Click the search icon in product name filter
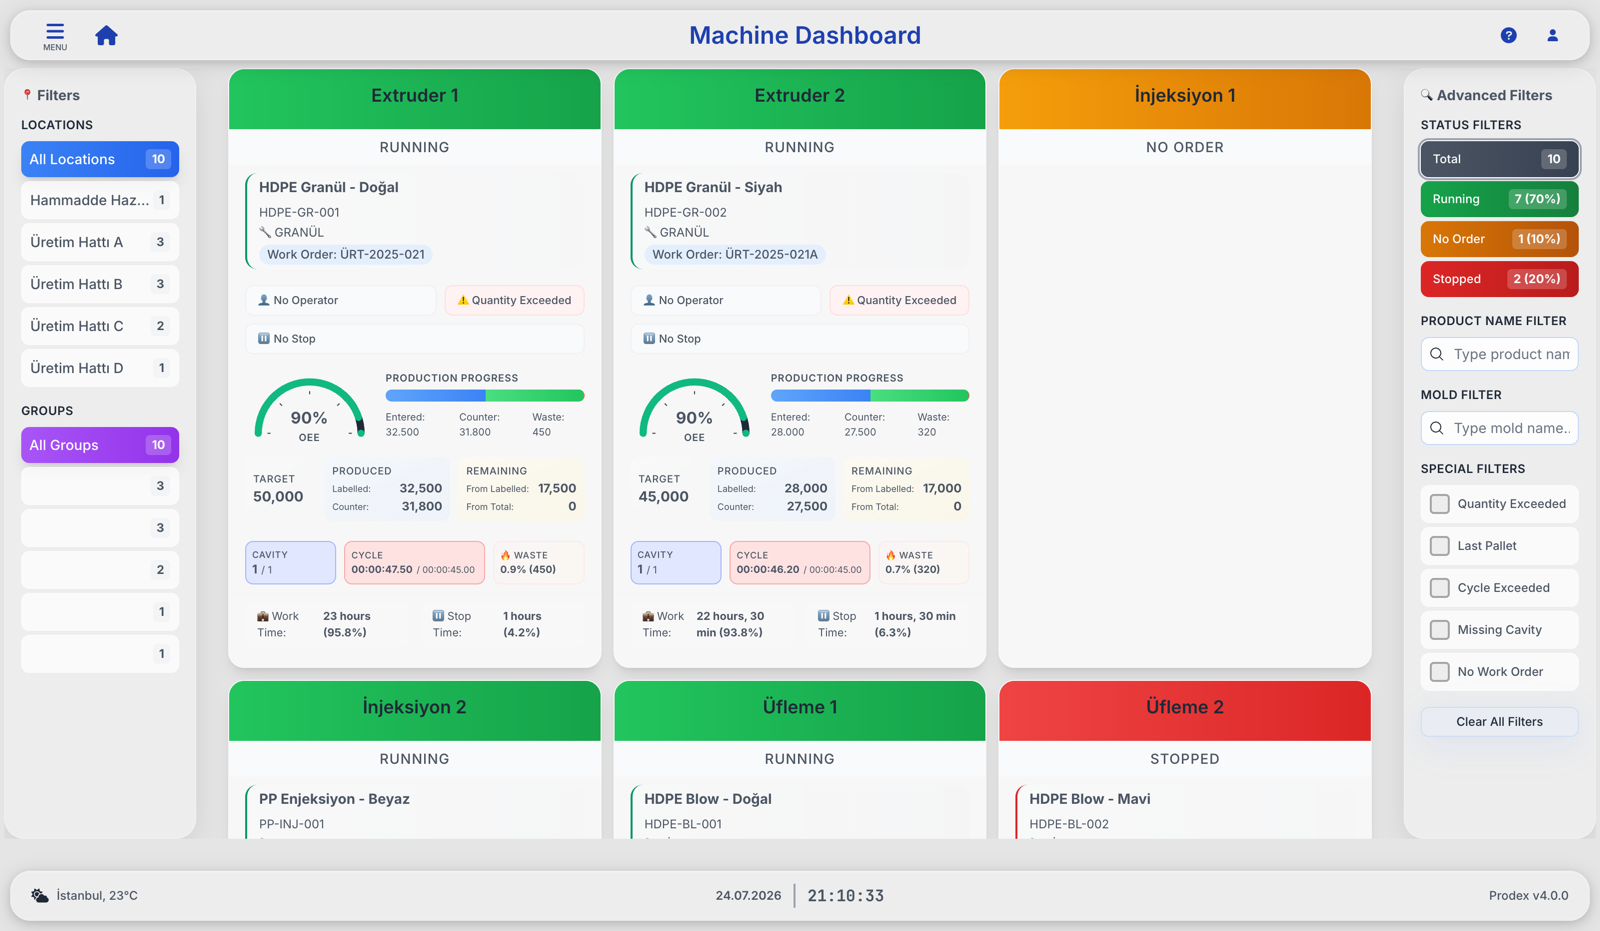The height and width of the screenshot is (931, 1600). [1437, 354]
